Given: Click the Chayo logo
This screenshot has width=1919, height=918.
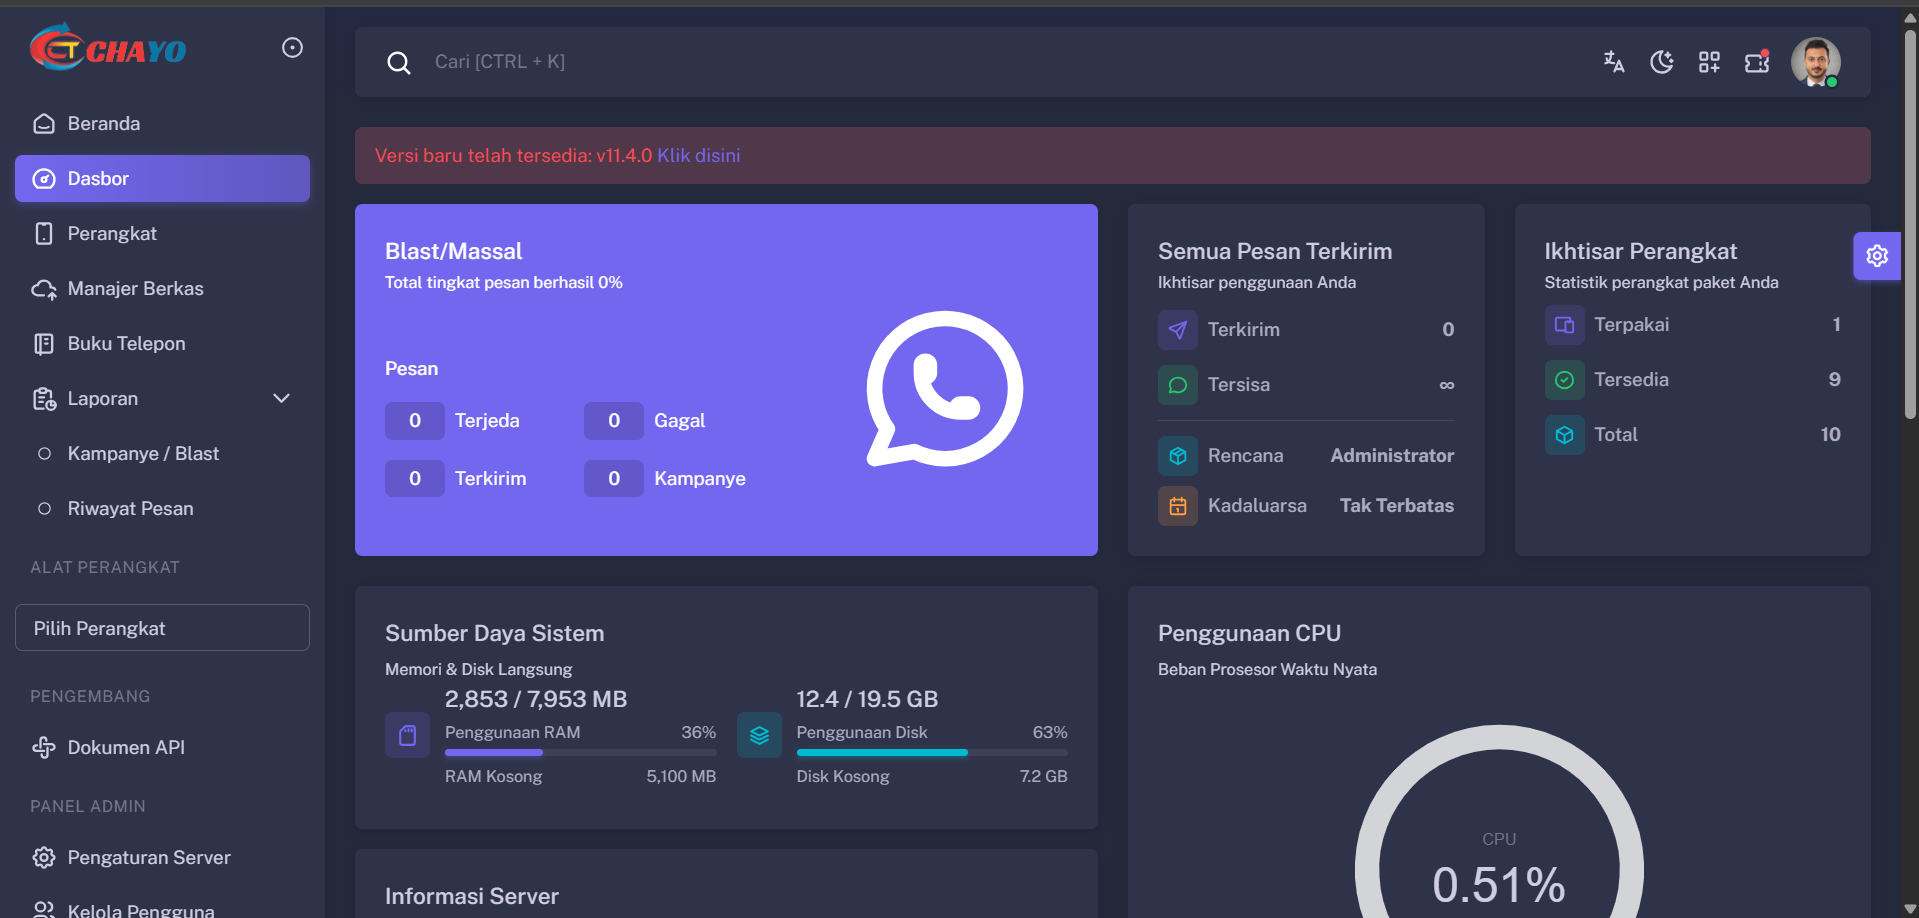Looking at the screenshot, I should point(108,48).
